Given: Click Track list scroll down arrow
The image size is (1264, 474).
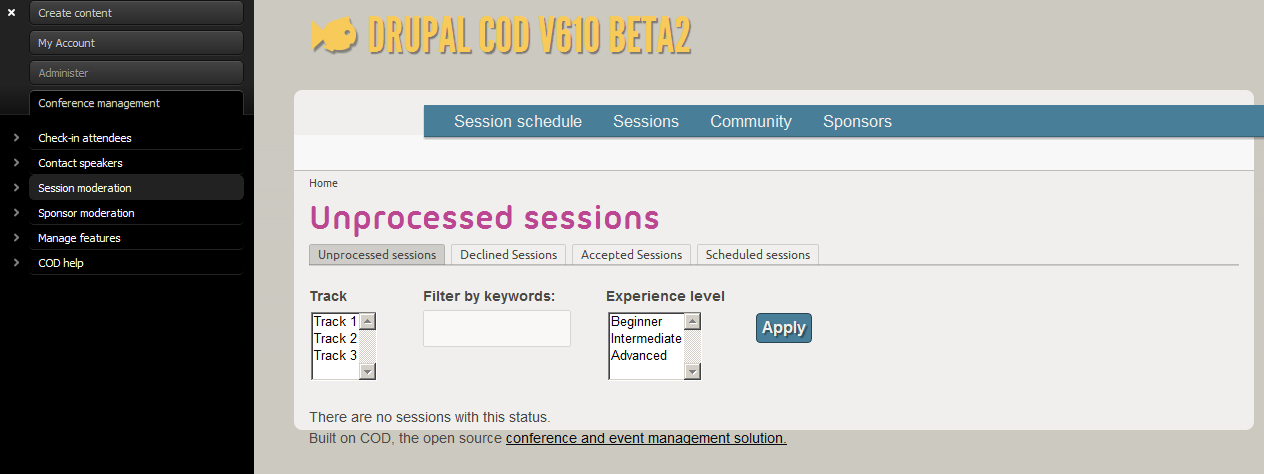Looking at the screenshot, I should (367, 371).
